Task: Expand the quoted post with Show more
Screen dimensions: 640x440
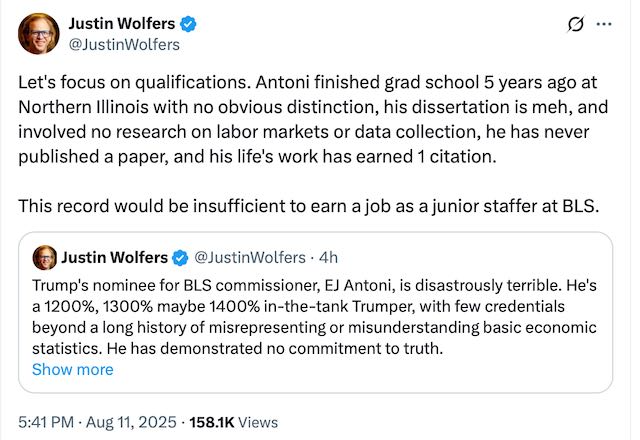Action: point(72,369)
